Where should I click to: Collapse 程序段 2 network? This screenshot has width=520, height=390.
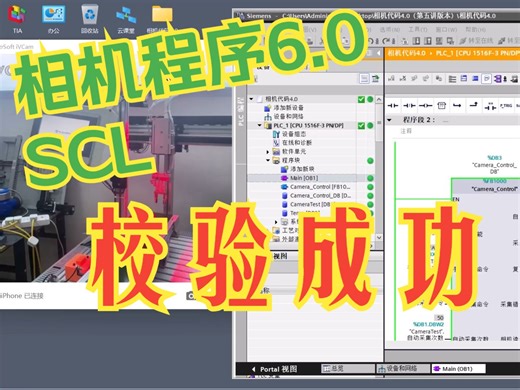pos(389,120)
